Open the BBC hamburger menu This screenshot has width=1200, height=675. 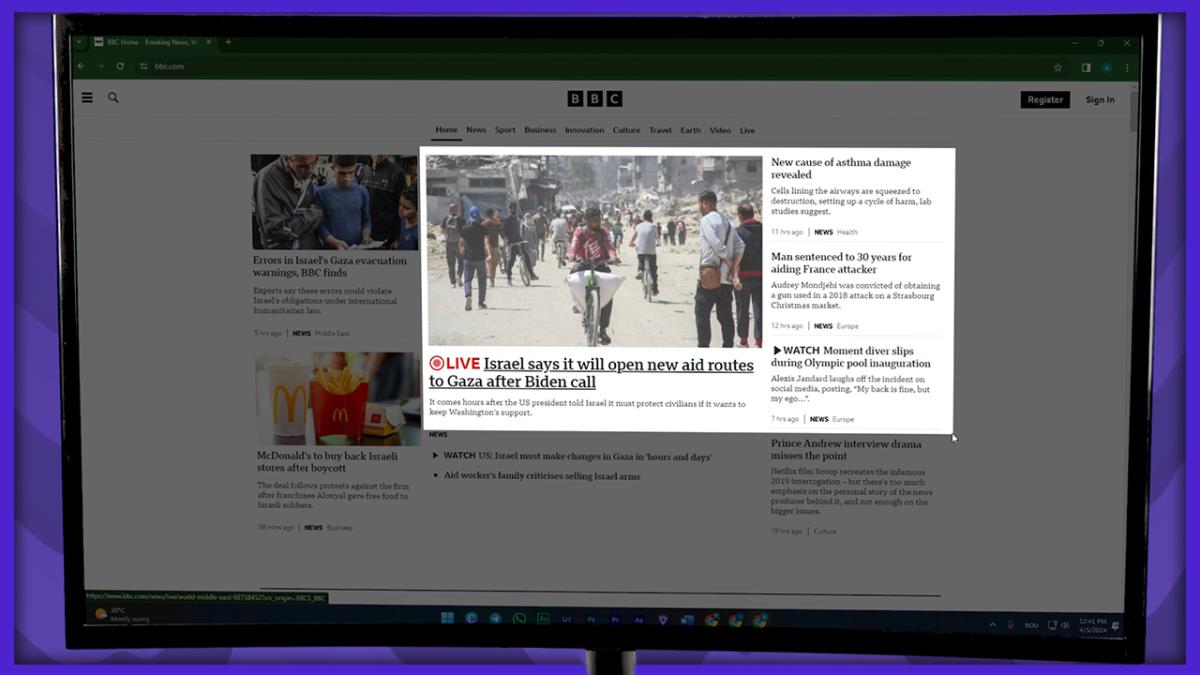87,98
